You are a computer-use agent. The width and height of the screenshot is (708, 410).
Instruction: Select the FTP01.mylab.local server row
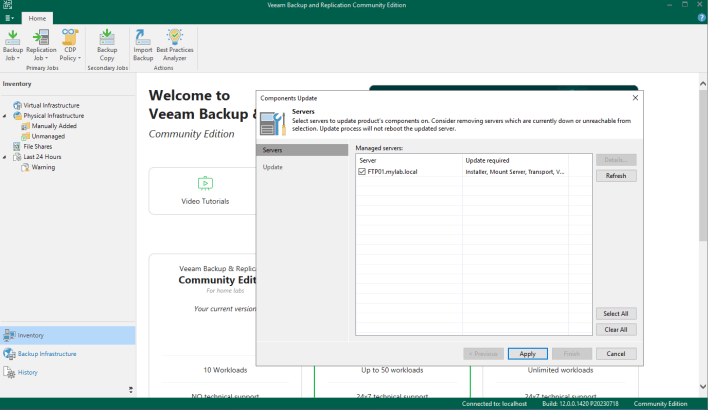[474, 172]
